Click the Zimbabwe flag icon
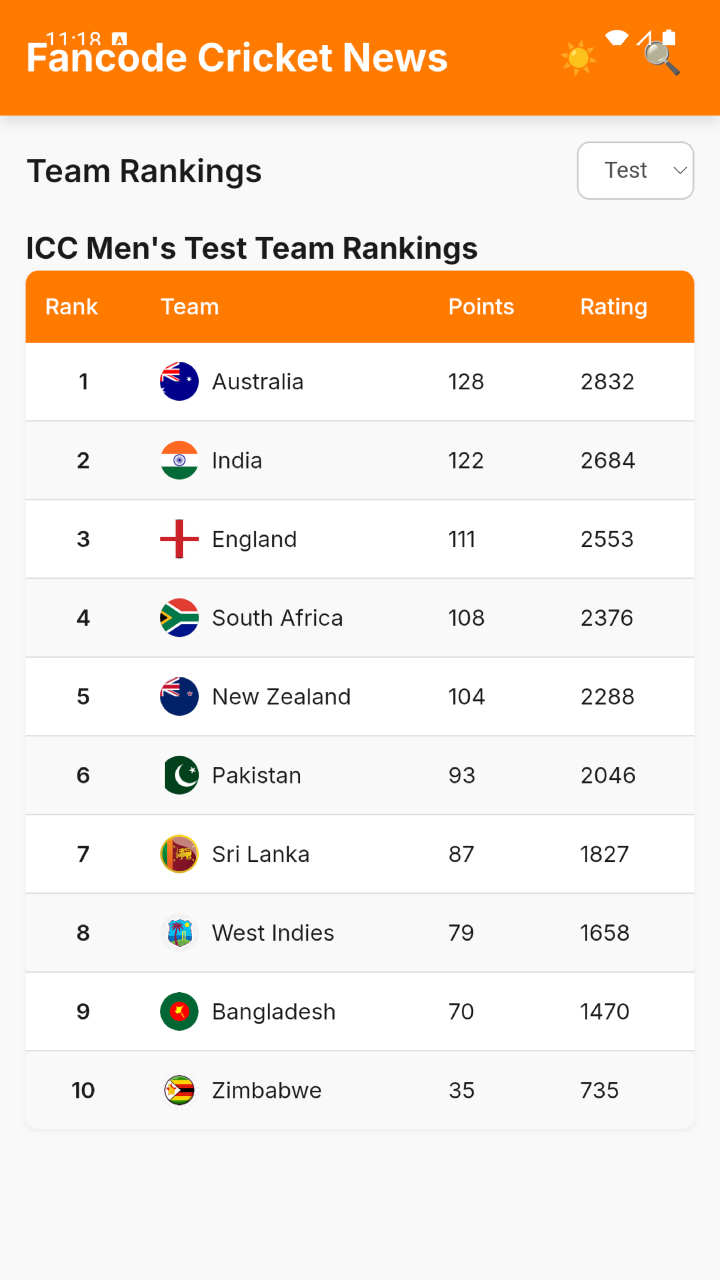Viewport: 720px width, 1280px height. coord(180,1091)
